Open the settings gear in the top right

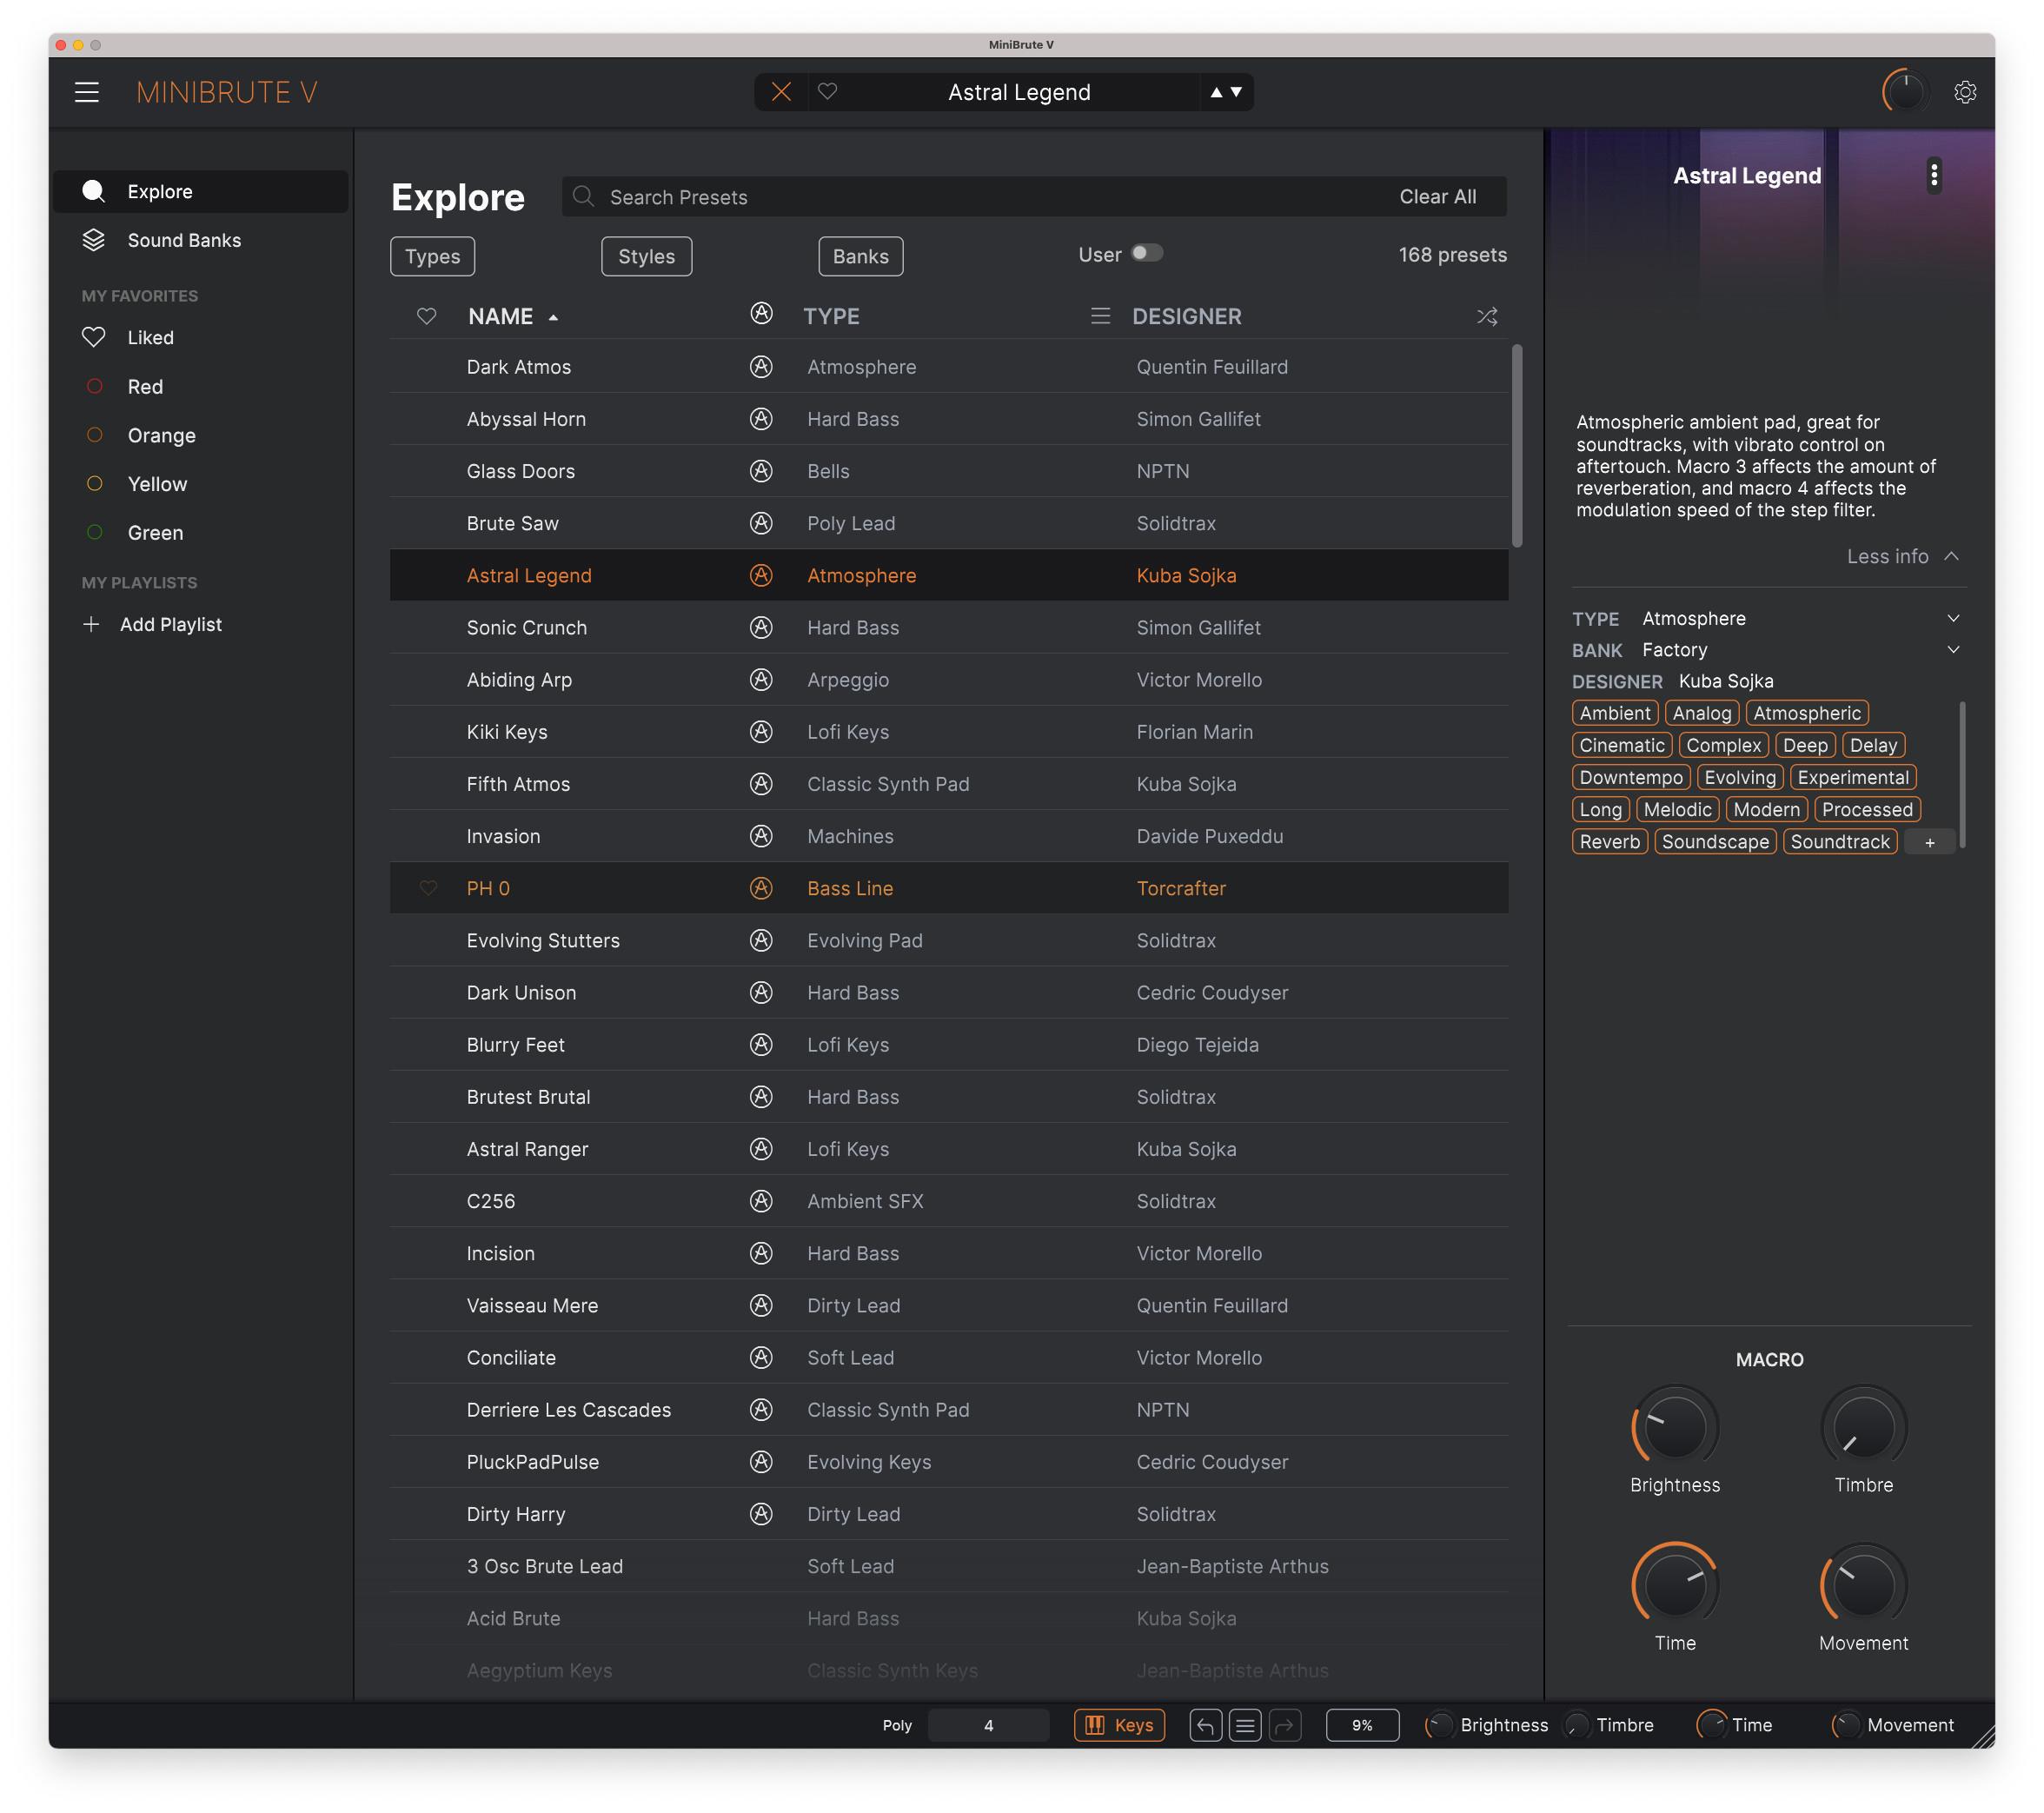tap(1966, 92)
